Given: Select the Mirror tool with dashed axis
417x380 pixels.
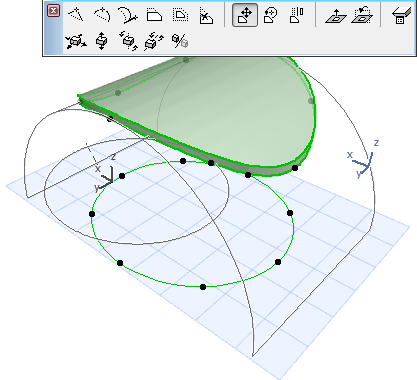Looking at the screenshot, I should tap(296, 15).
